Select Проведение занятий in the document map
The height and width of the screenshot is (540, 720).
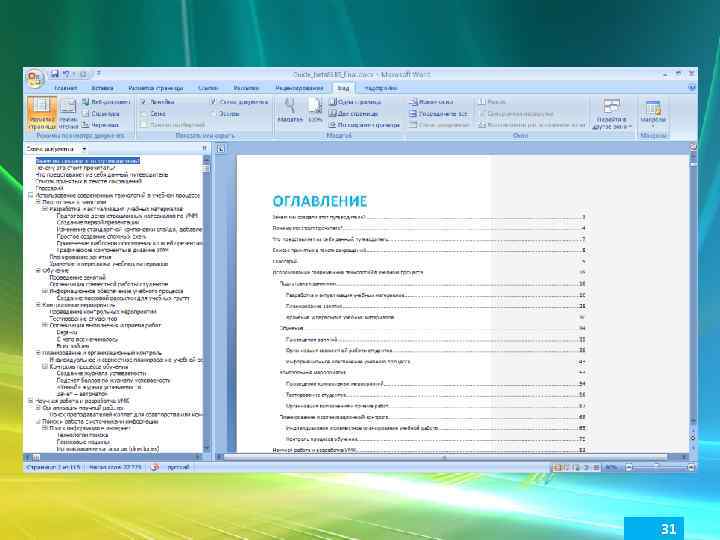tap(78, 277)
